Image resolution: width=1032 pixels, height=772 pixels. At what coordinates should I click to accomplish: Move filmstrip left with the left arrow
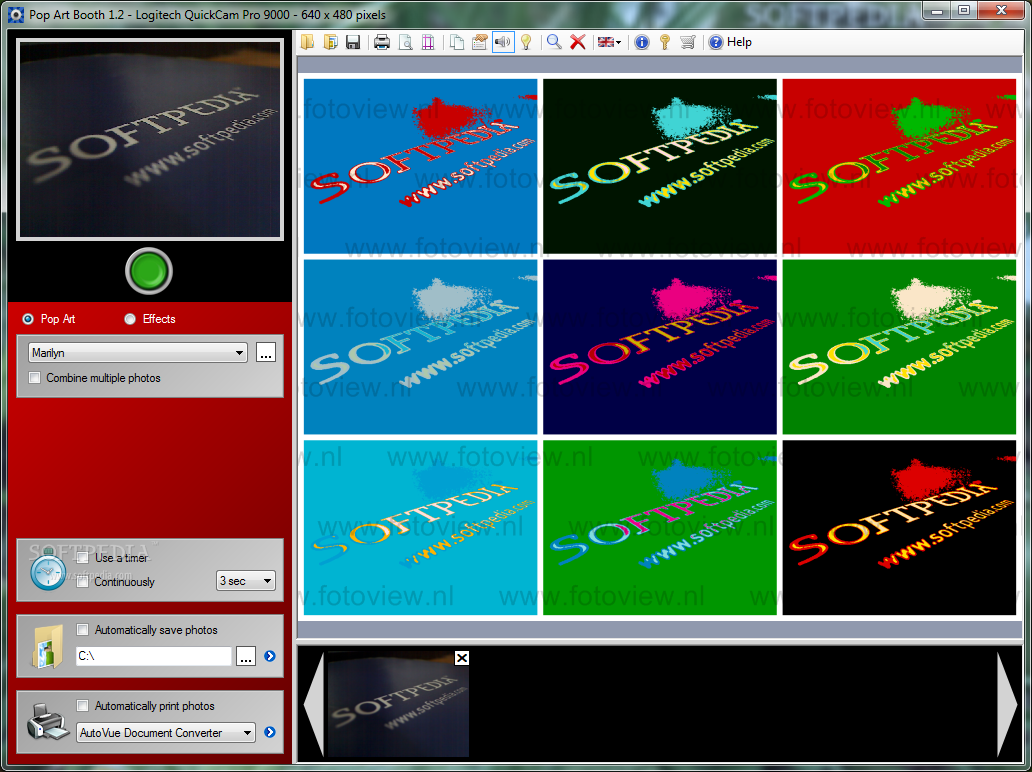point(314,704)
